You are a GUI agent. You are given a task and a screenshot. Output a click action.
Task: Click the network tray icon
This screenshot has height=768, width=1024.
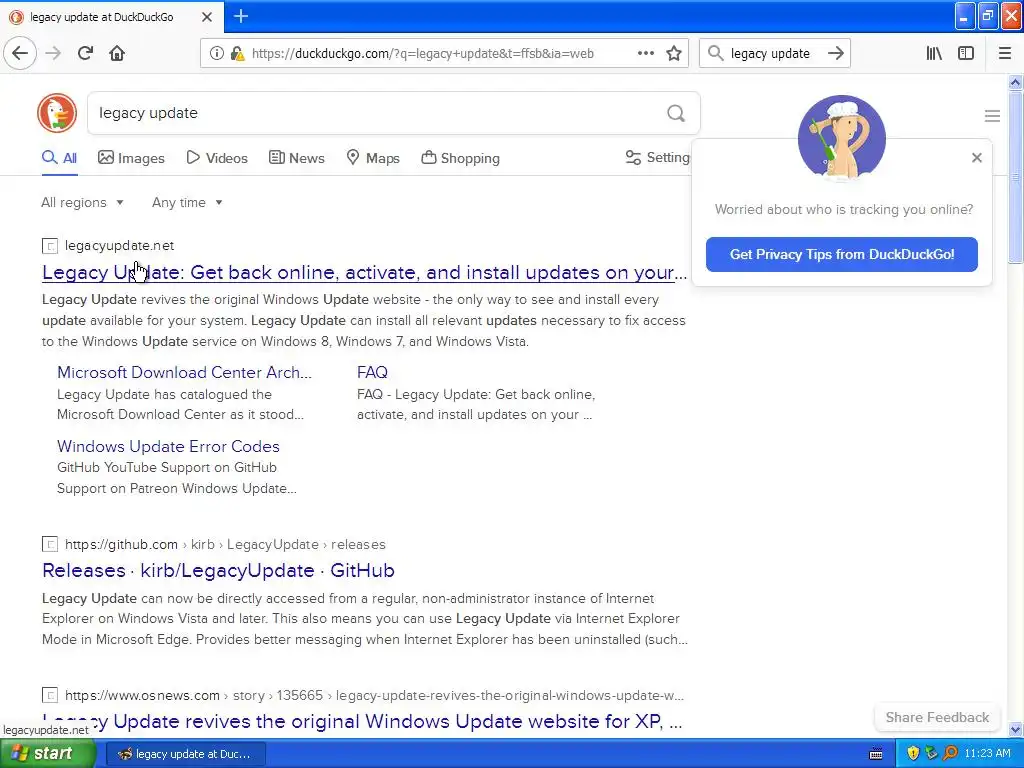[x=931, y=754]
